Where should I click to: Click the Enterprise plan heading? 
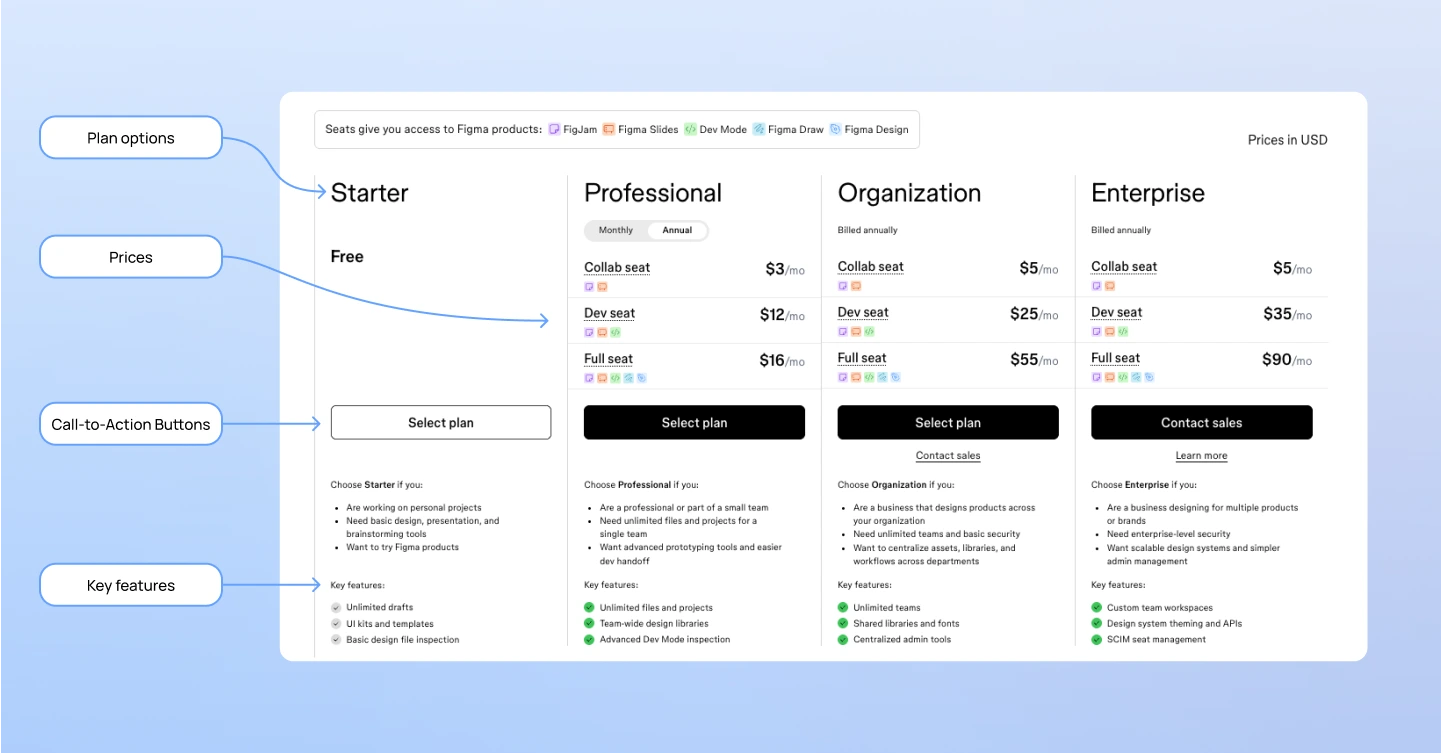pyautogui.click(x=1148, y=193)
